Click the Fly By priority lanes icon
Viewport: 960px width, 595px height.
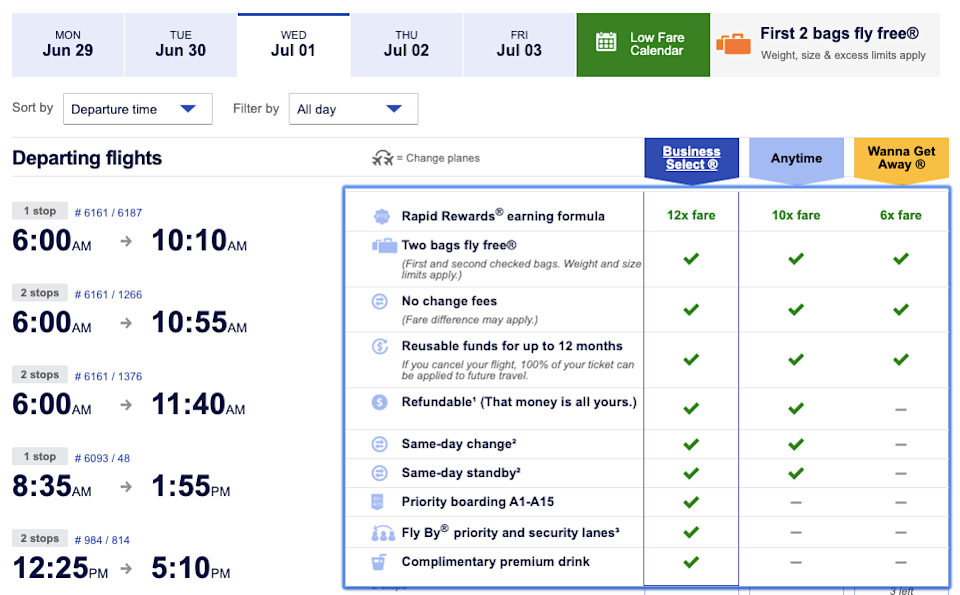click(x=383, y=533)
